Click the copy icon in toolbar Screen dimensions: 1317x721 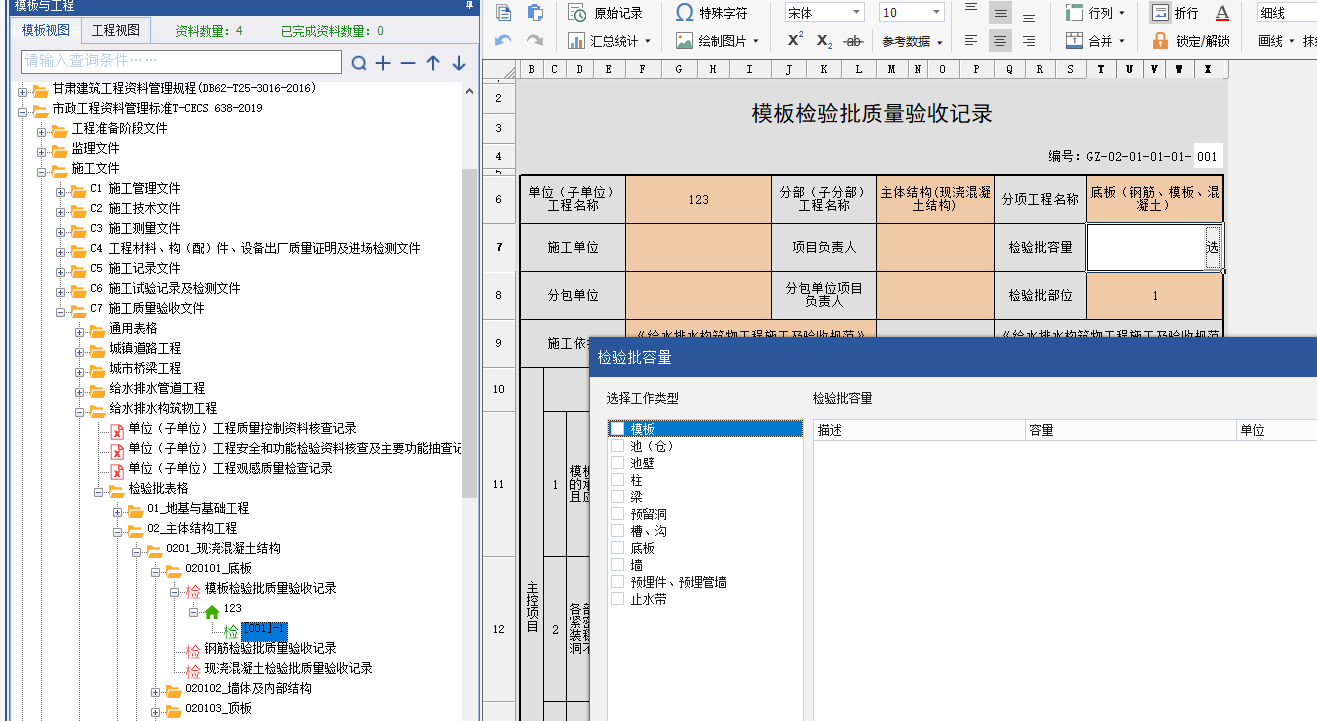click(x=504, y=13)
